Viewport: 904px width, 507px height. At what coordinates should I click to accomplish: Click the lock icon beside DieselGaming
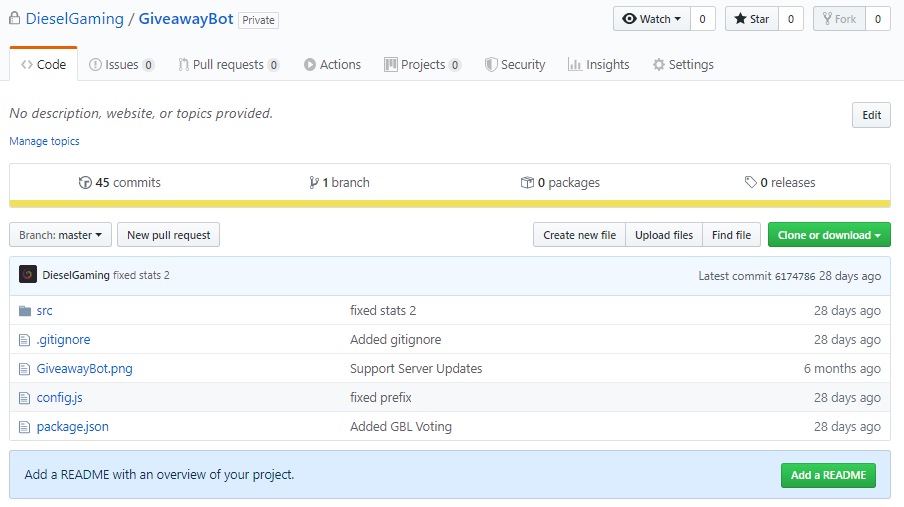click(15, 18)
